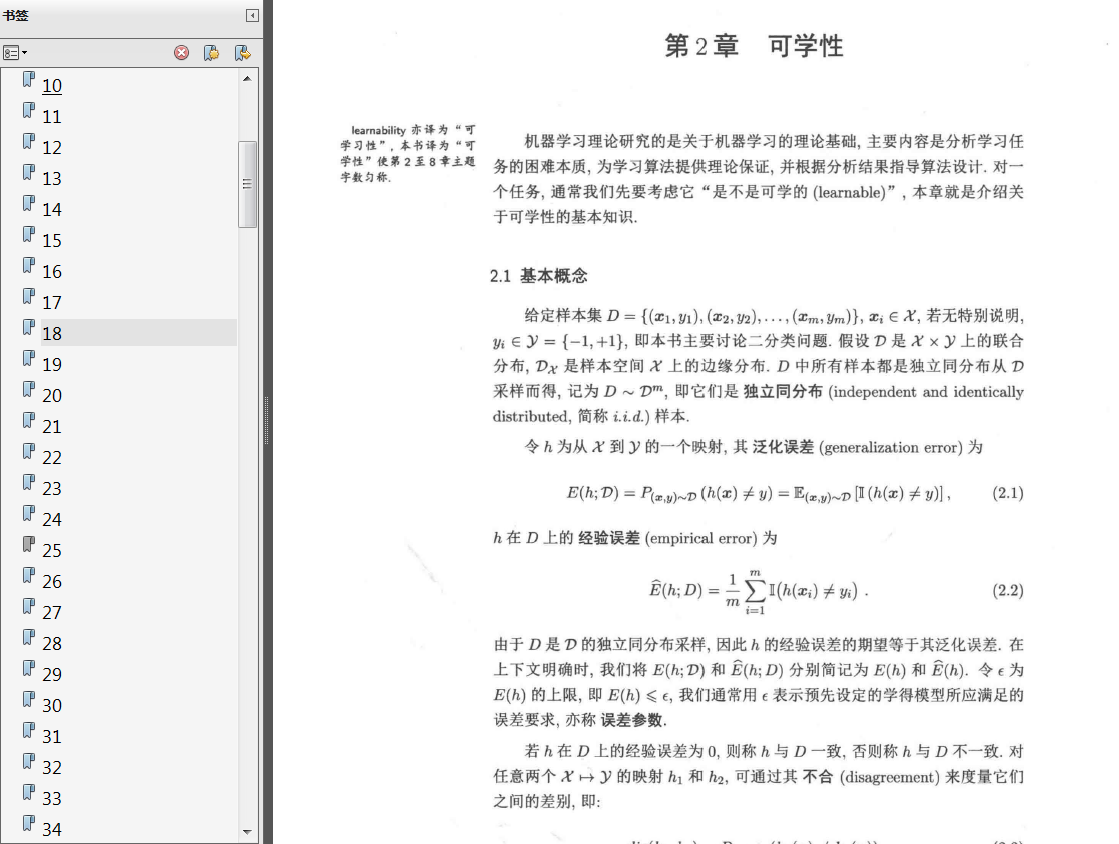Click the bookmark icon next to 18
This screenshot has height=844, width=1119.
click(x=29, y=327)
